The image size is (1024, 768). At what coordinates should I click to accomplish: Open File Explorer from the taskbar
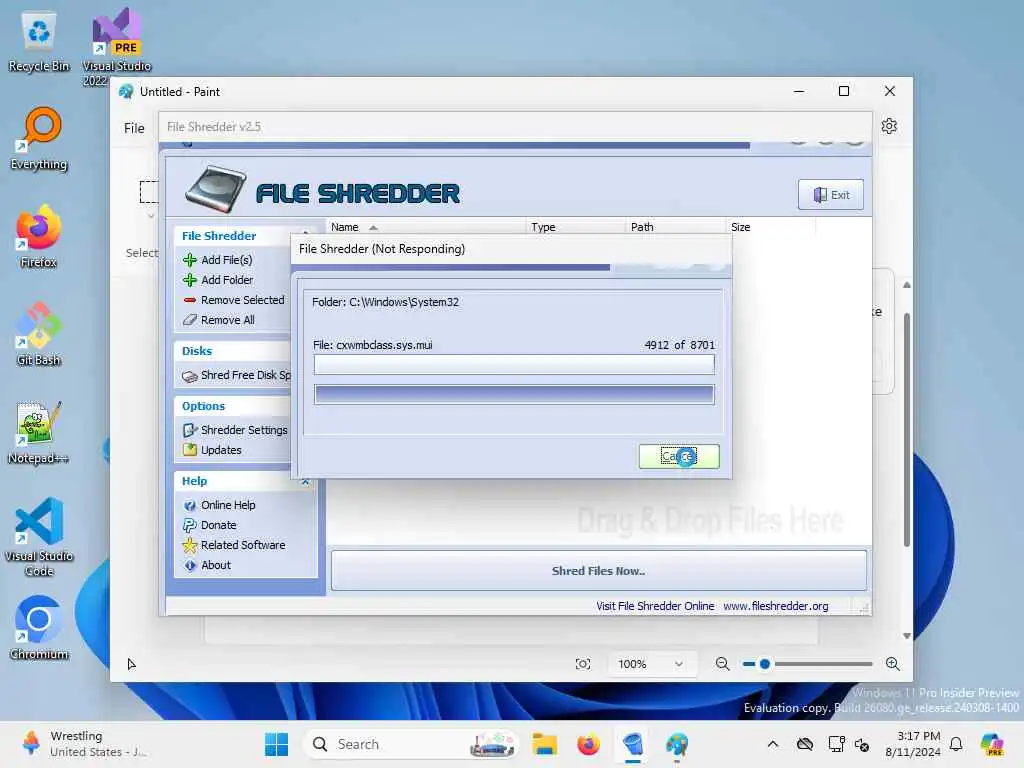tap(544, 744)
